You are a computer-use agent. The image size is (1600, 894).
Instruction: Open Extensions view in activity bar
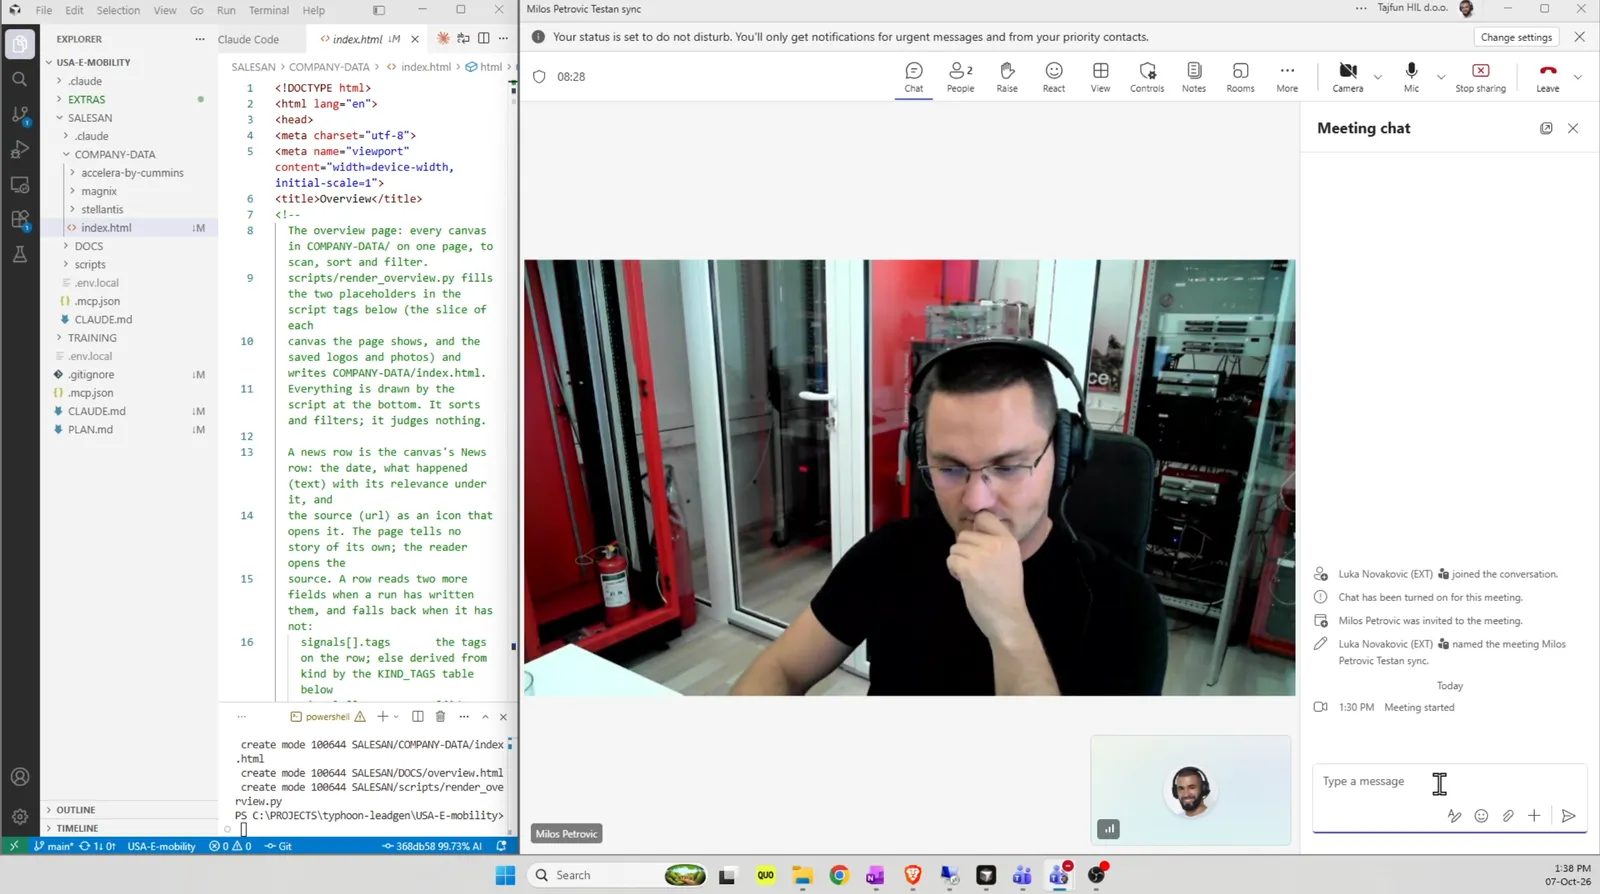pos(20,220)
